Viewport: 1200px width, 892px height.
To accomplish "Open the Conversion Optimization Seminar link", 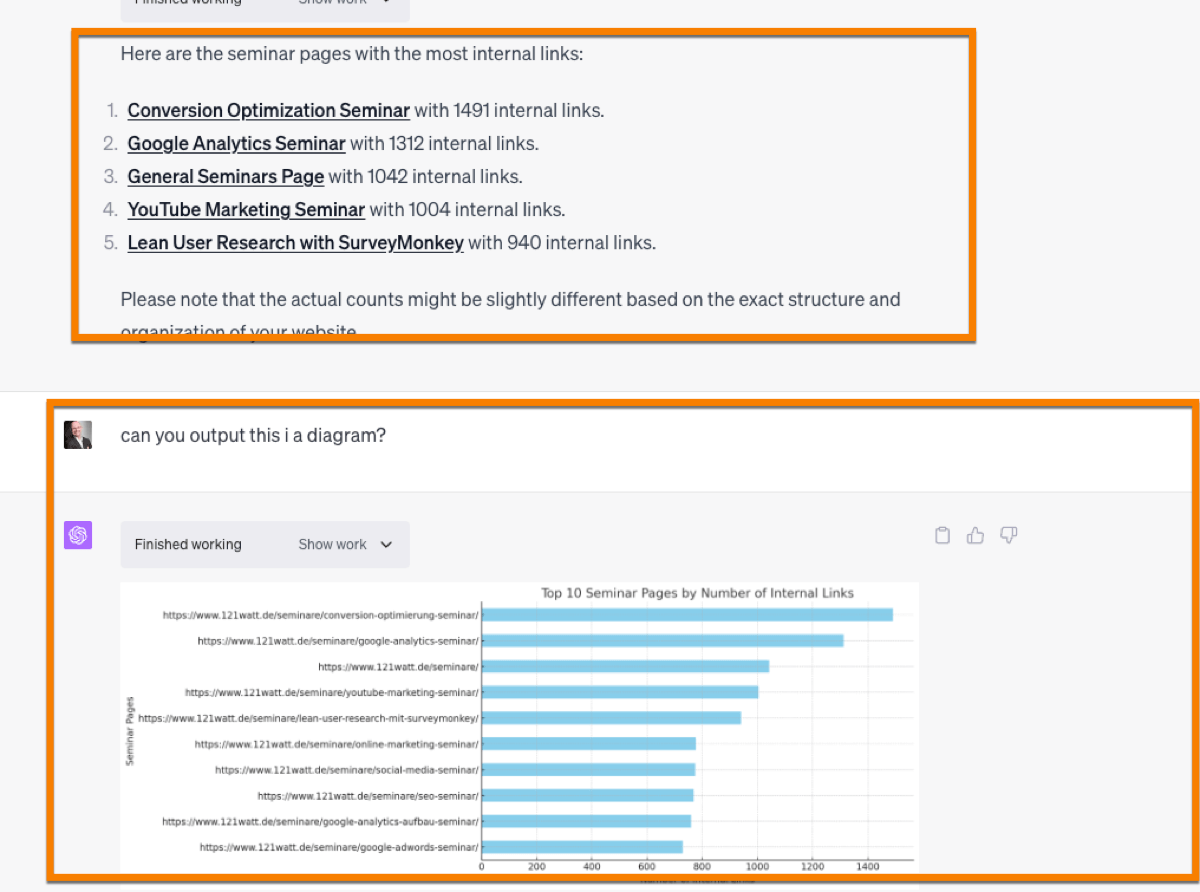I will (268, 111).
